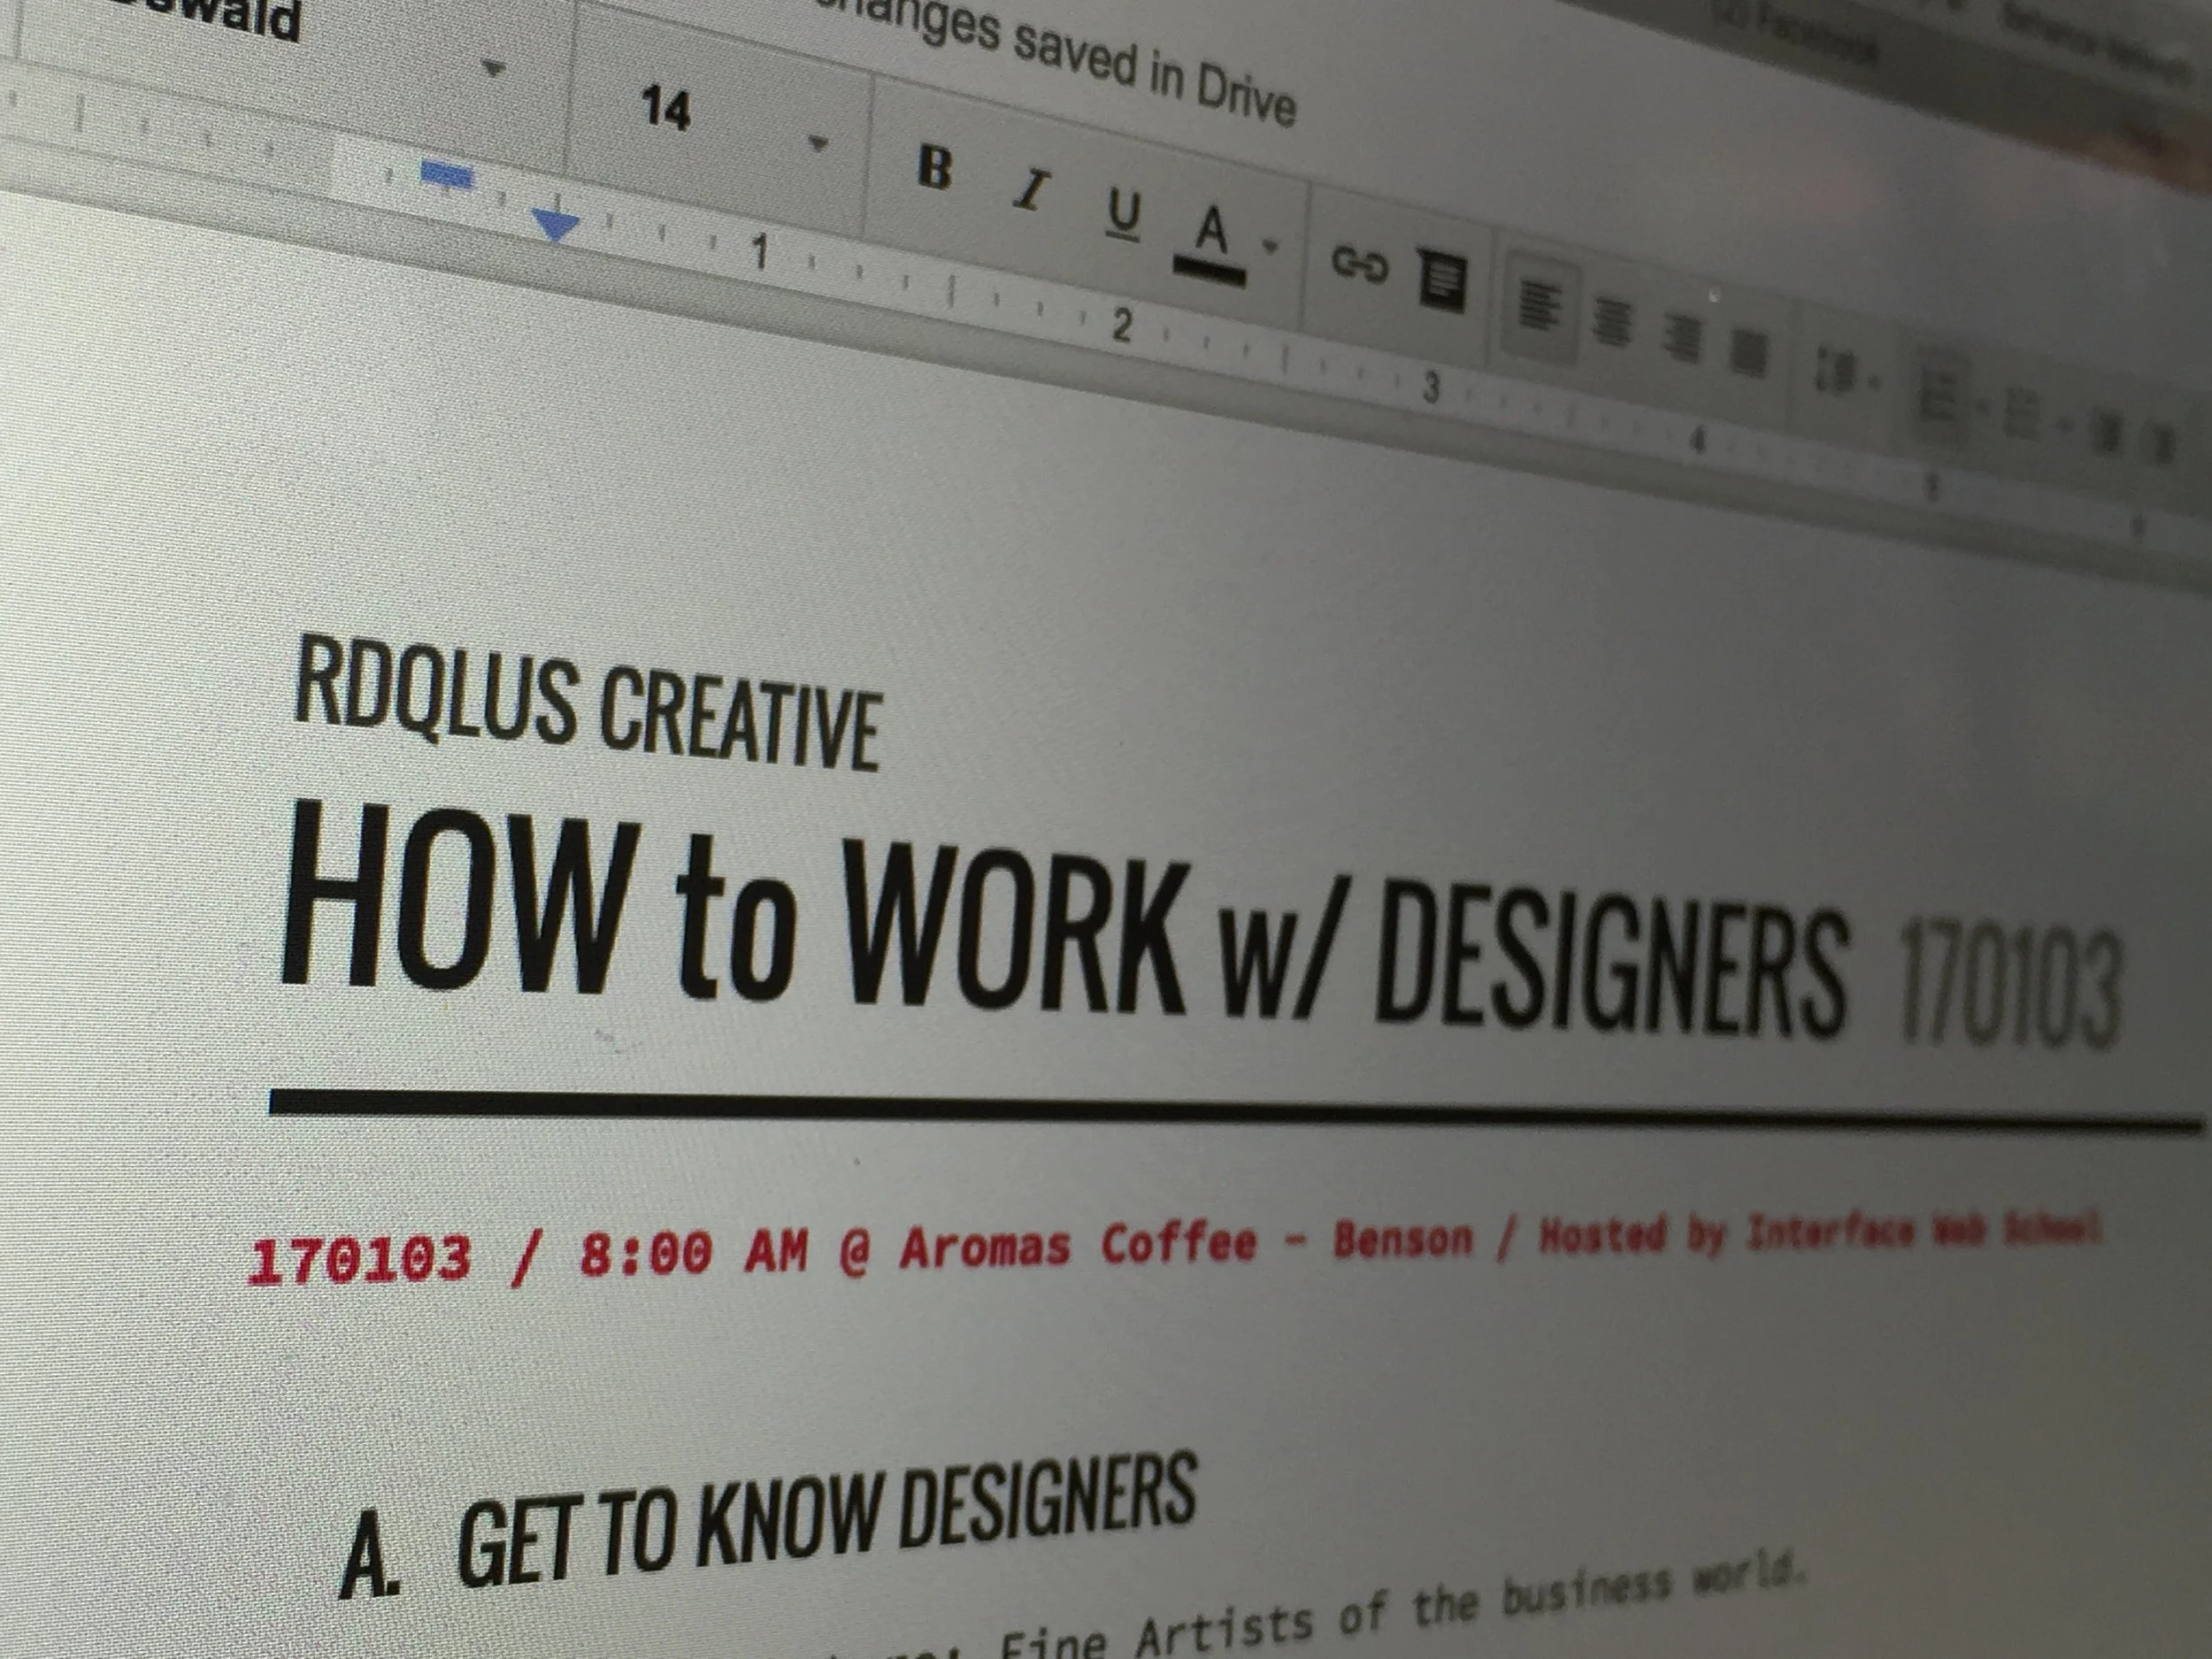
Task: Toggle underline formatting with the U button
Action: [1123, 214]
